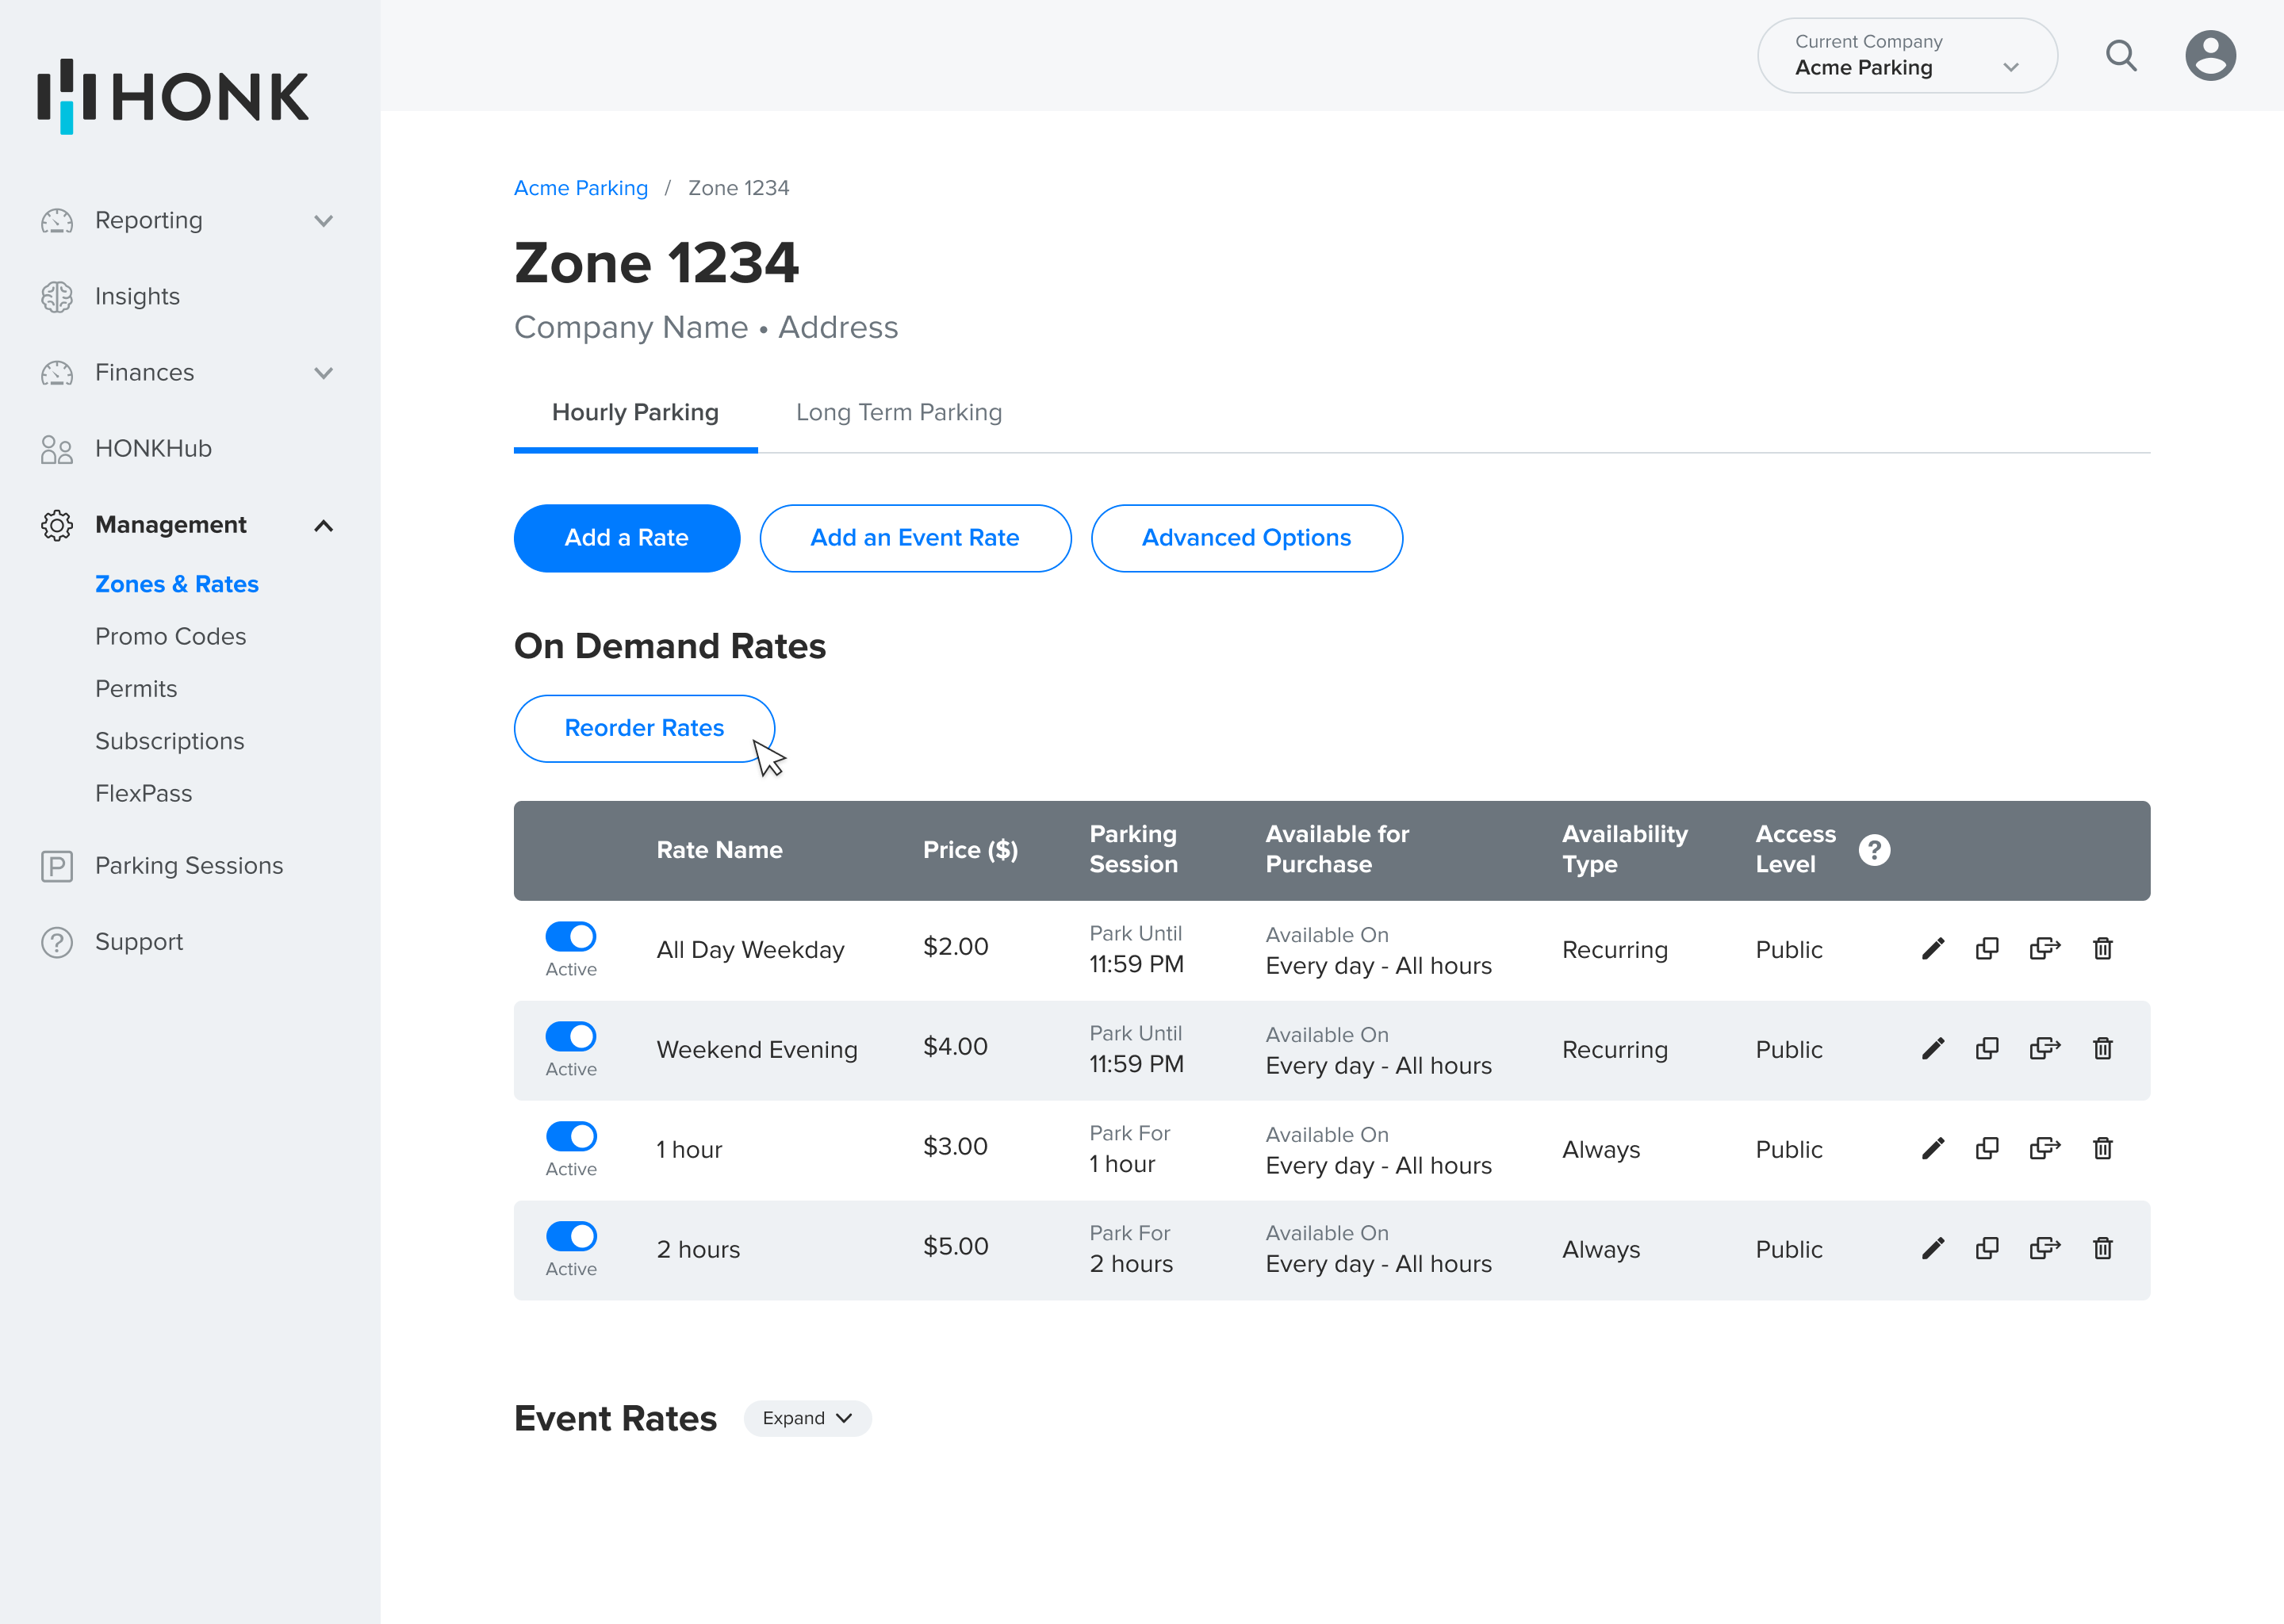Switch off the 2 hours rate toggle

point(571,1237)
